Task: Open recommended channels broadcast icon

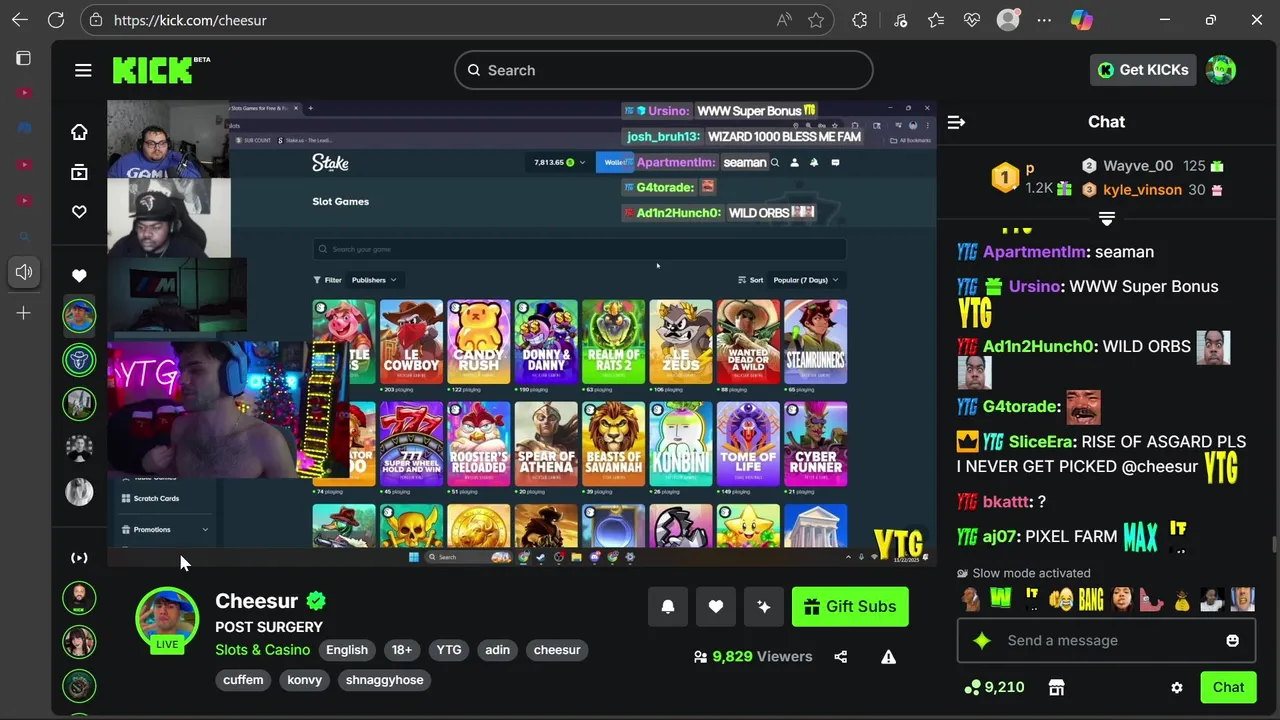Action: tap(79, 558)
